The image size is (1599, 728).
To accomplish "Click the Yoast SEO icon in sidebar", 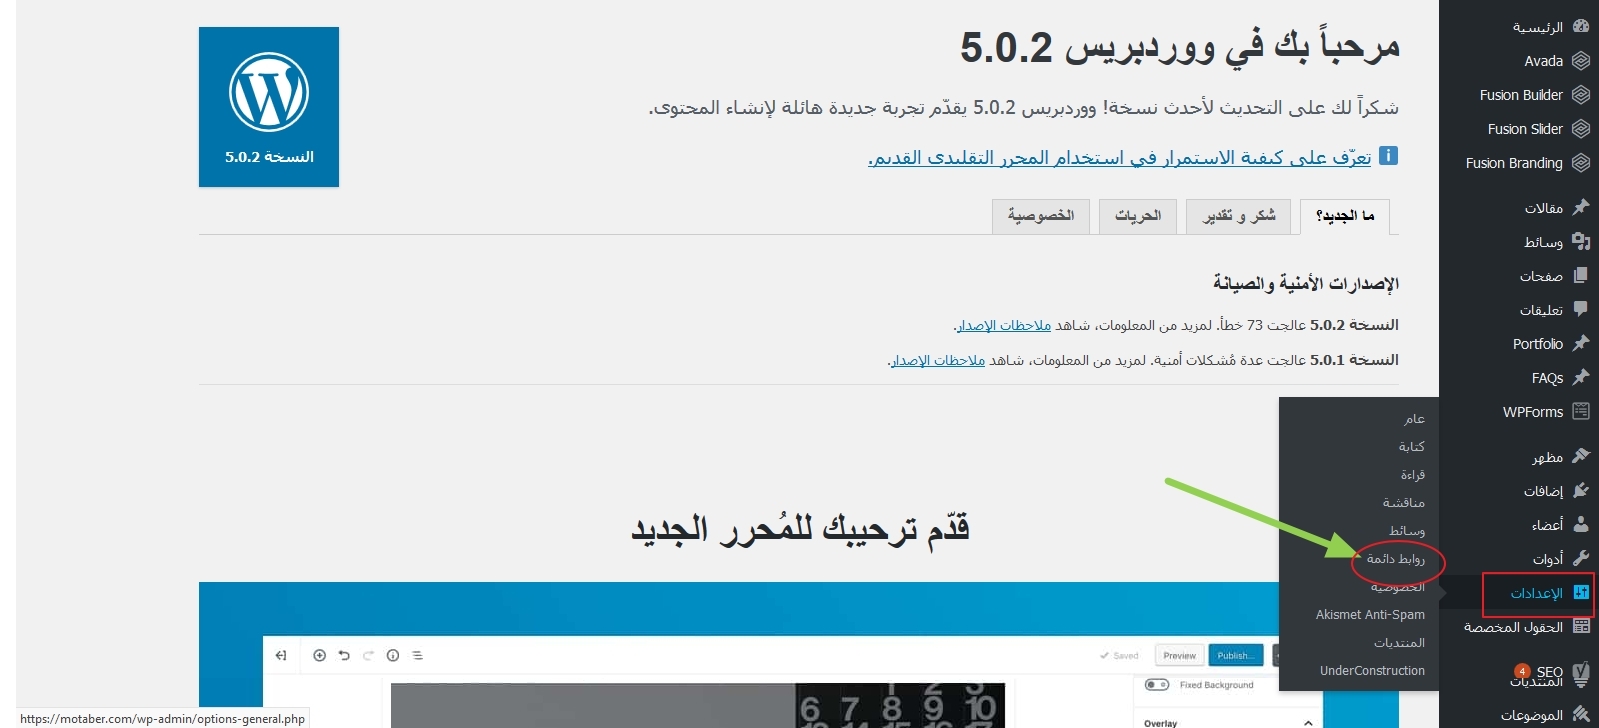I will click(x=1580, y=674).
